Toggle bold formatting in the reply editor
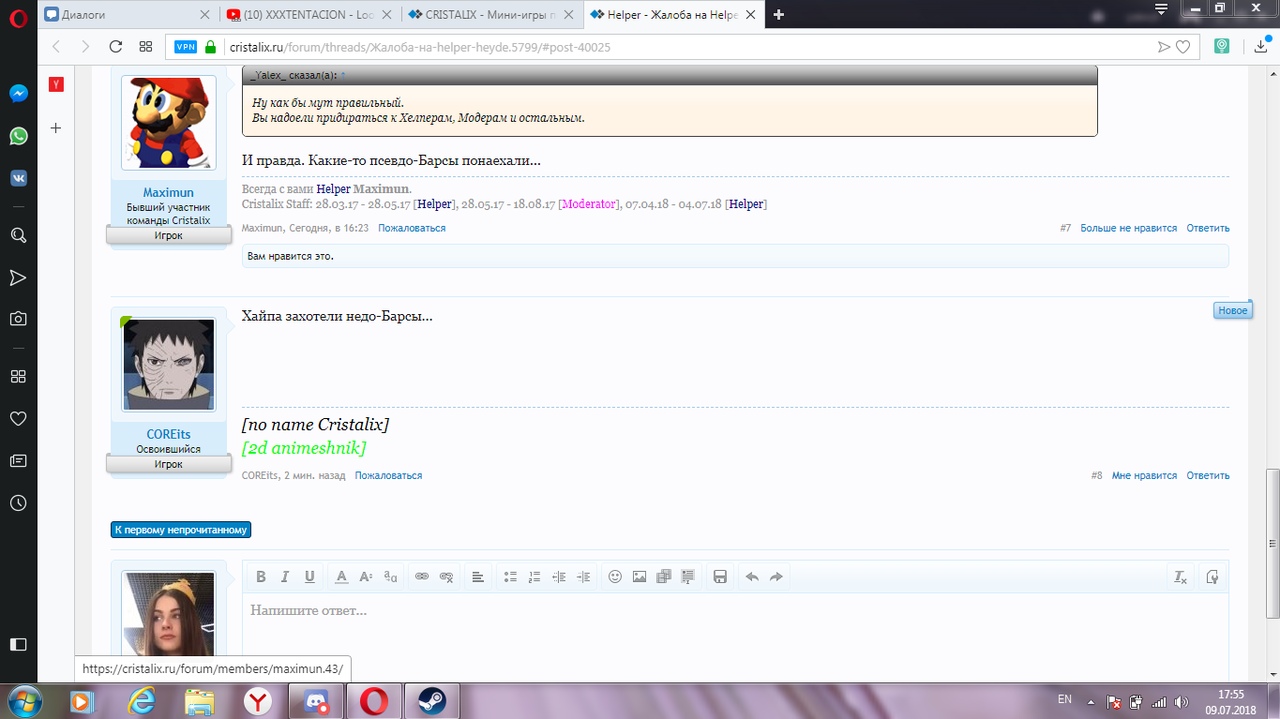The image size is (1280, 719). pos(261,577)
